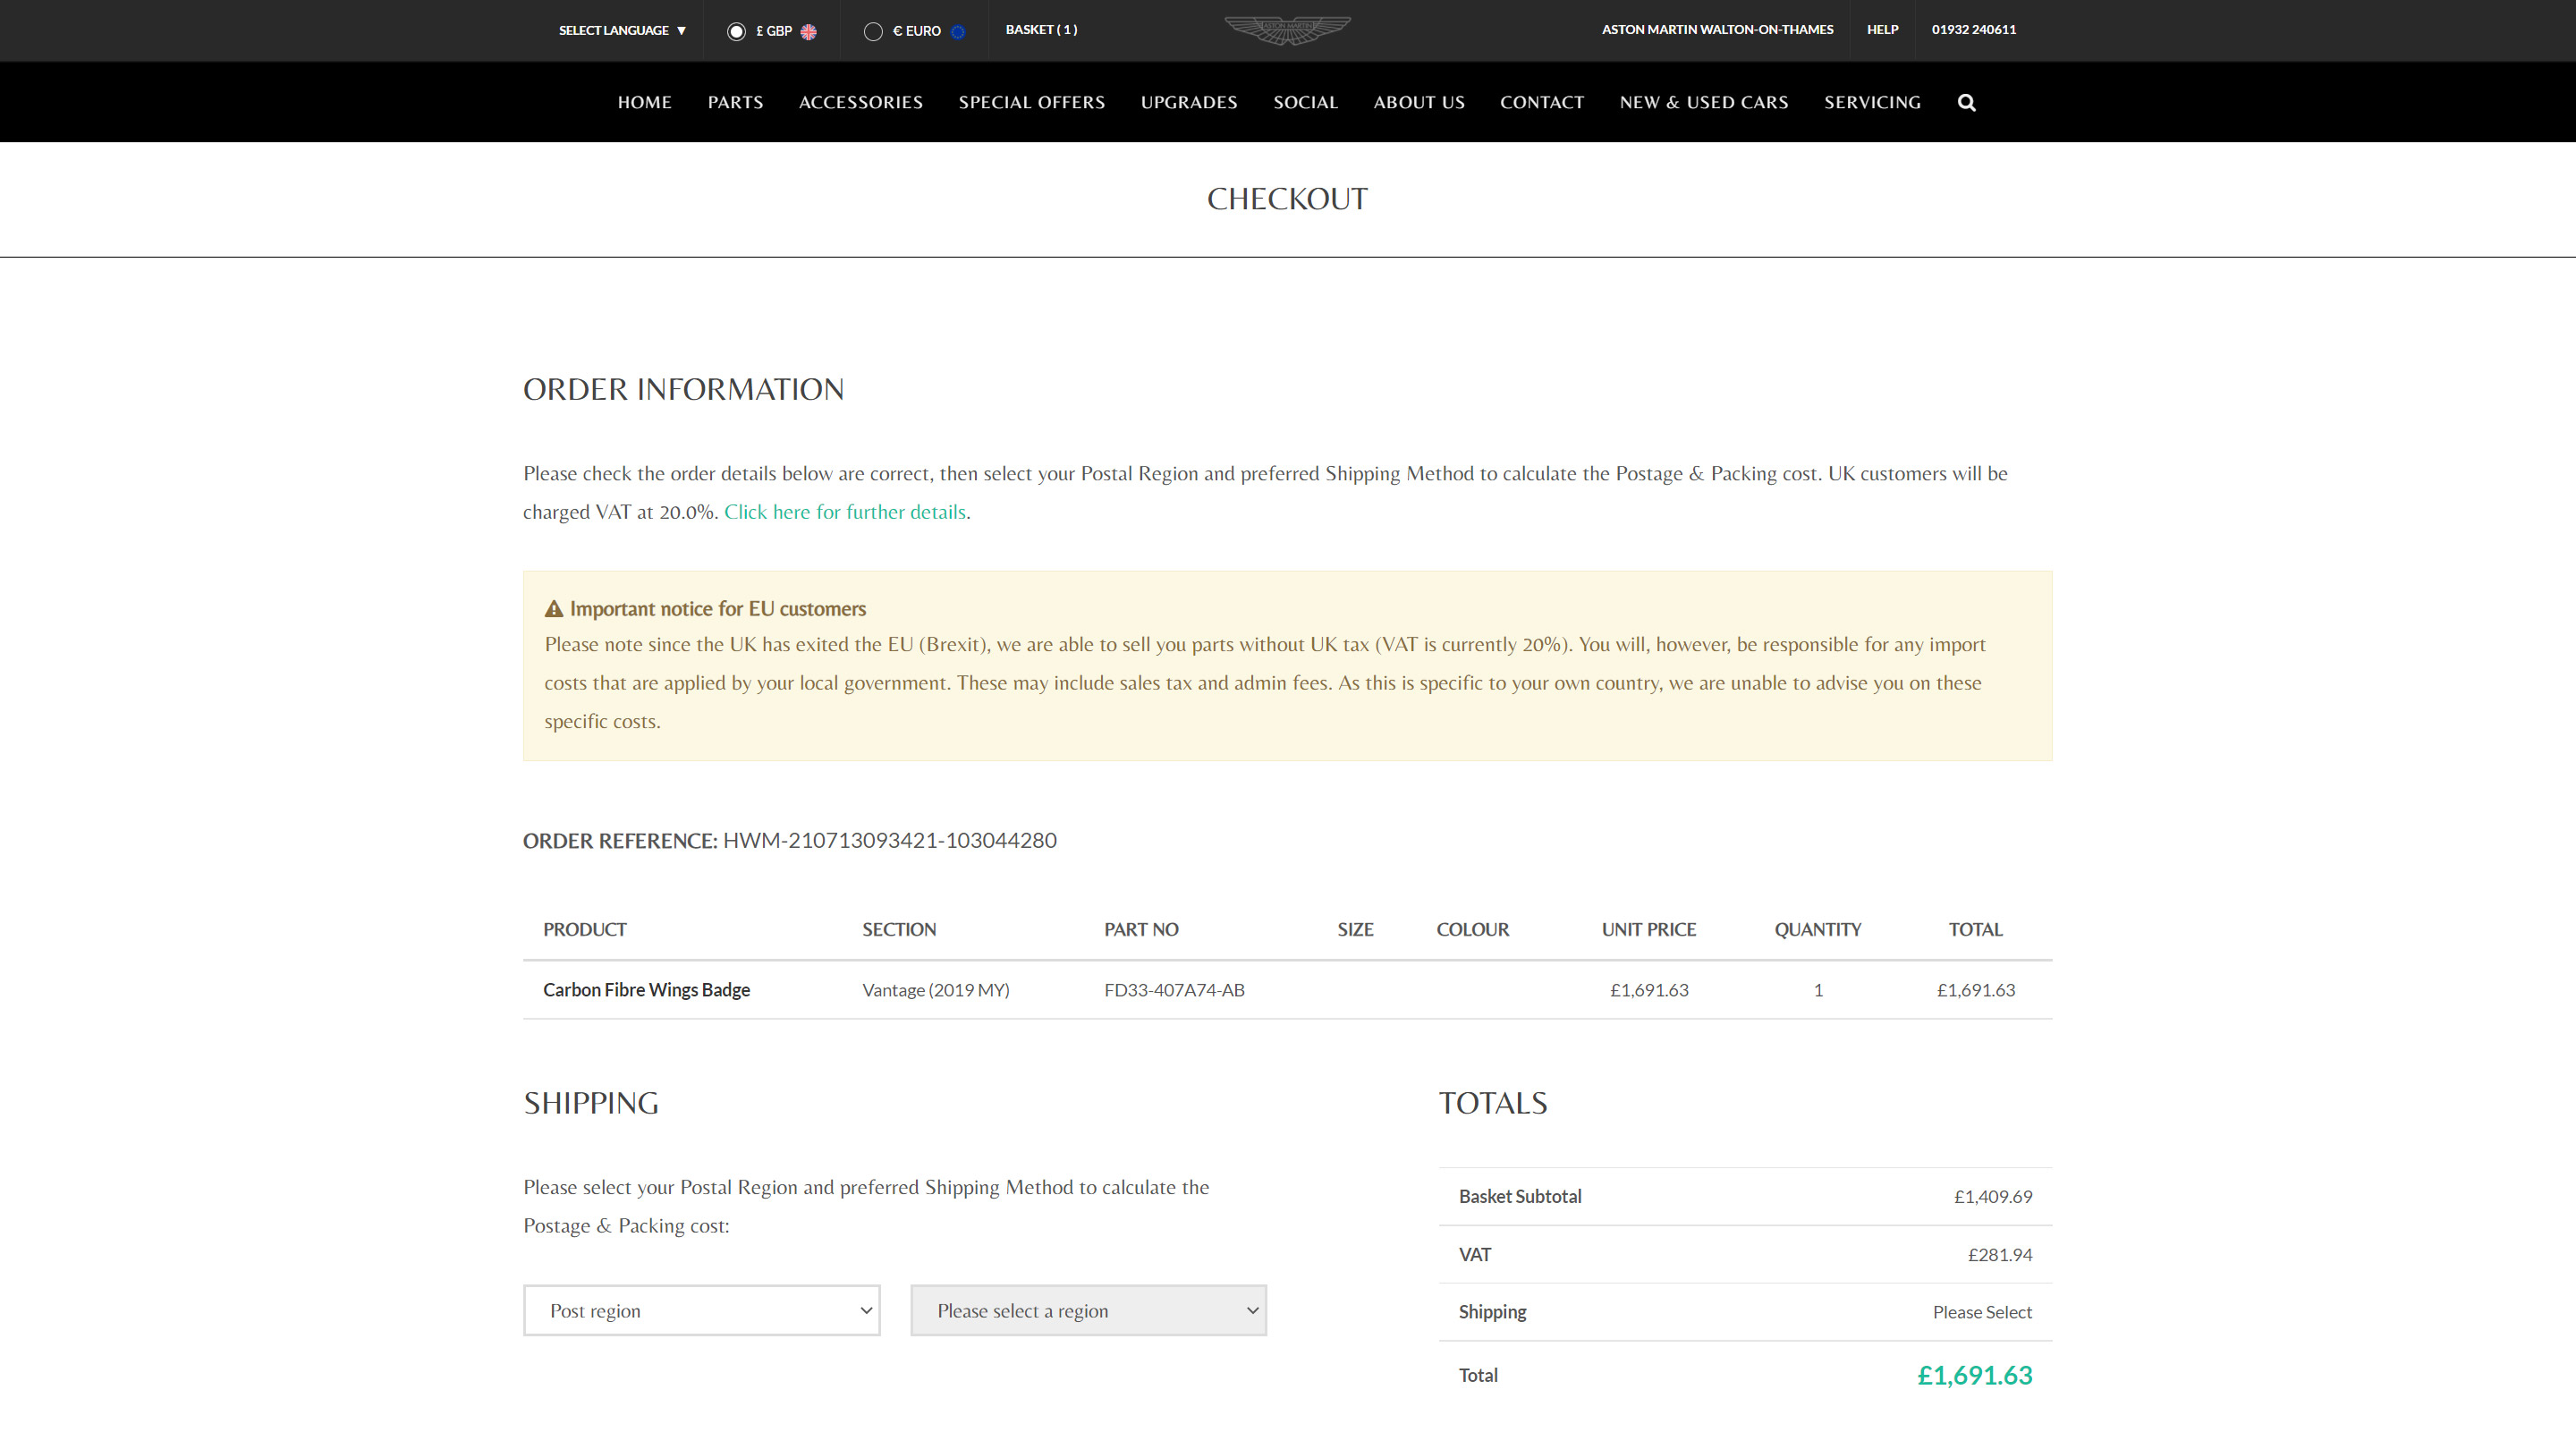This screenshot has height=1449, width=2576.
Task: Click the warning triangle in the EU notice
Action: tap(554, 609)
